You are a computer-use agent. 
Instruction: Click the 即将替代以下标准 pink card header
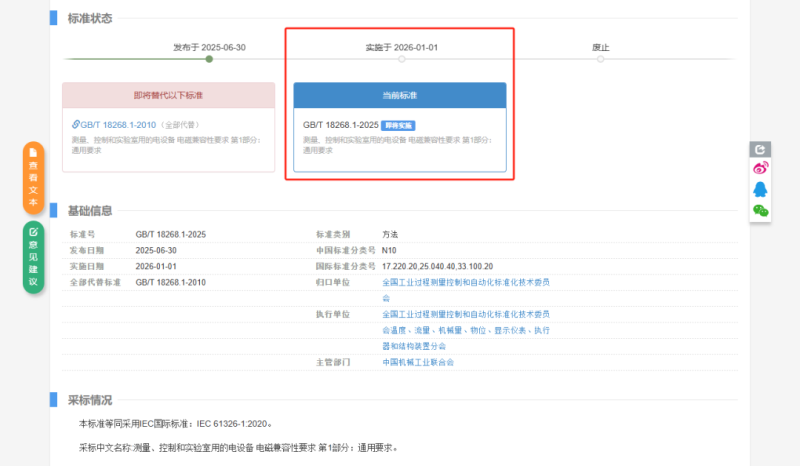(168, 95)
